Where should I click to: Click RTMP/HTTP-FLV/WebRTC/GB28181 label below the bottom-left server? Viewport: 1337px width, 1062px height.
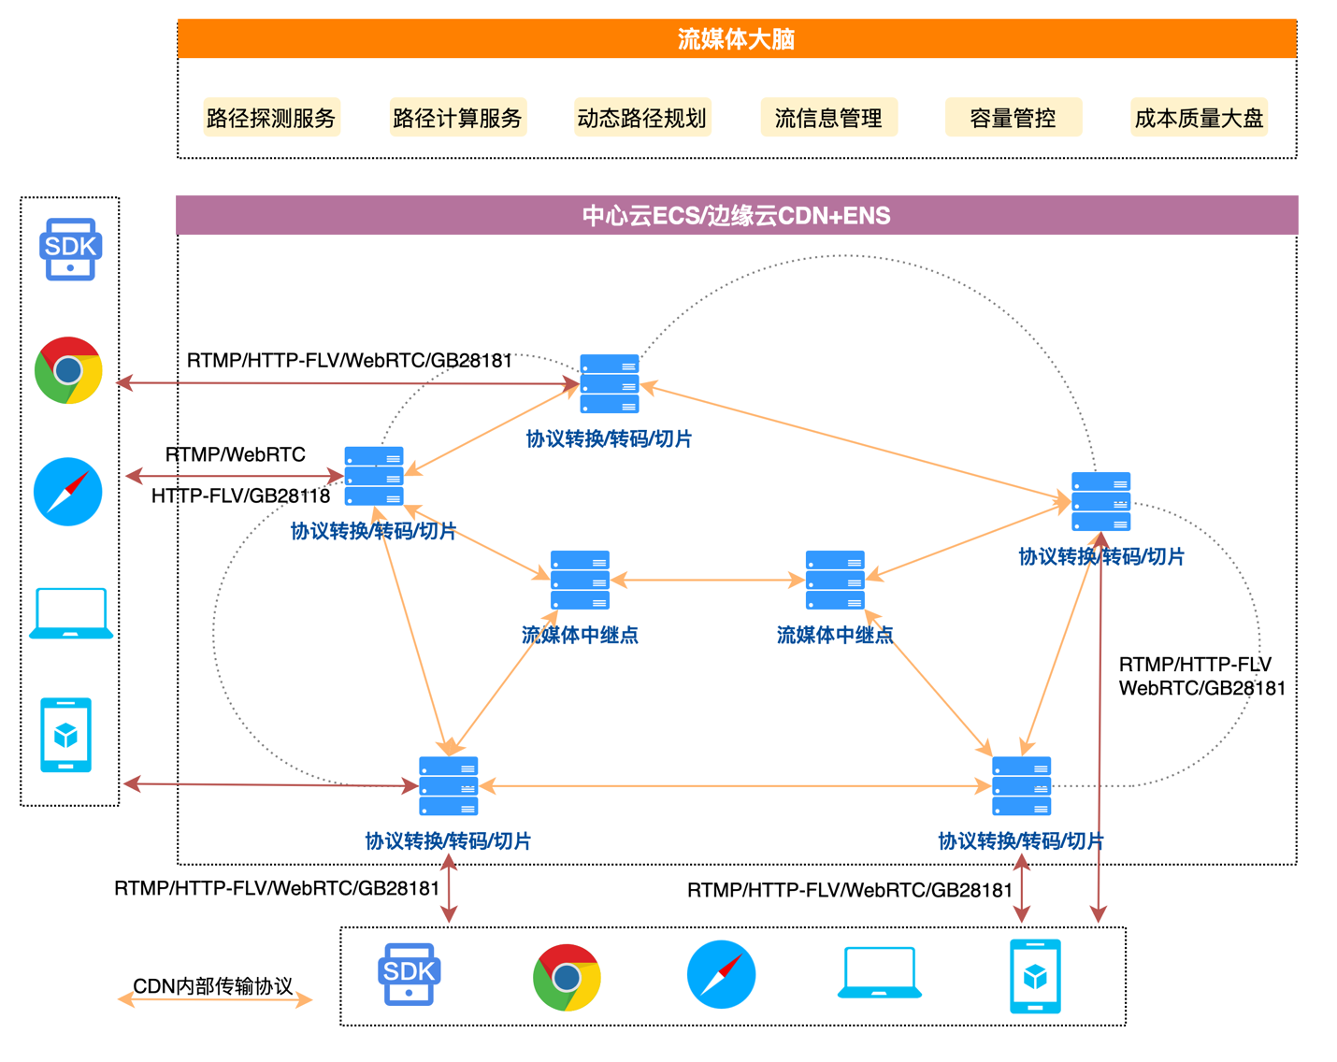point(277,888)
